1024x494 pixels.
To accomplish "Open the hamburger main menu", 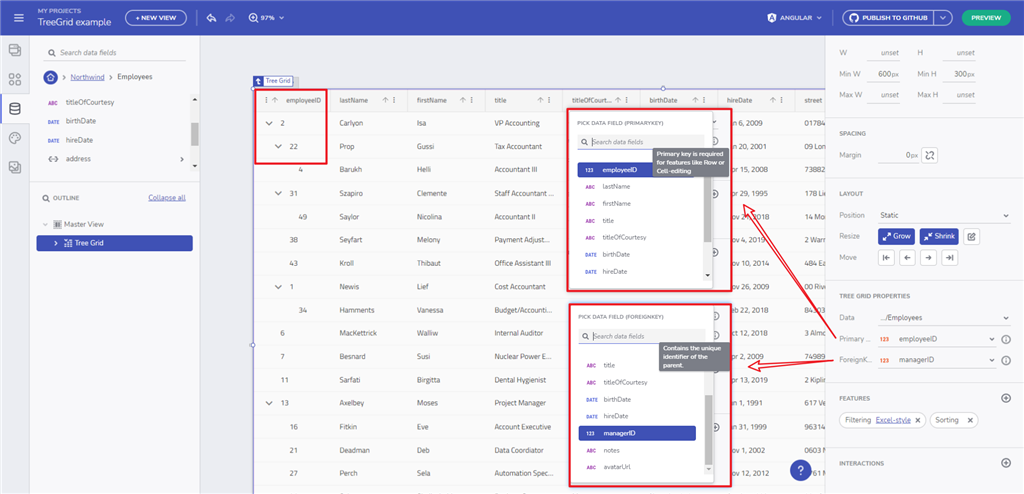I will pos(18,18).
